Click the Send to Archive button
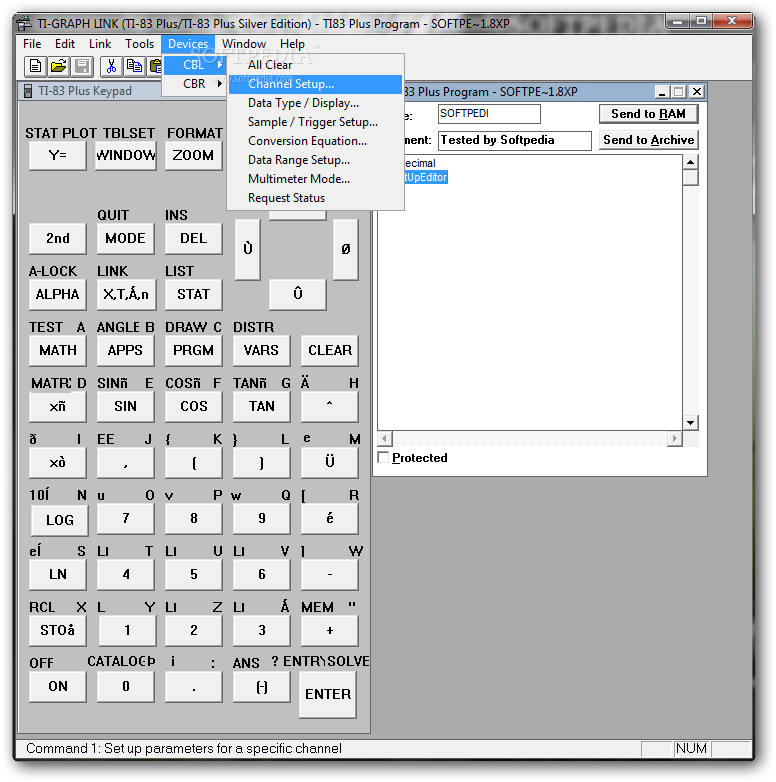This screenshot has width=776, height=782. 648,140
